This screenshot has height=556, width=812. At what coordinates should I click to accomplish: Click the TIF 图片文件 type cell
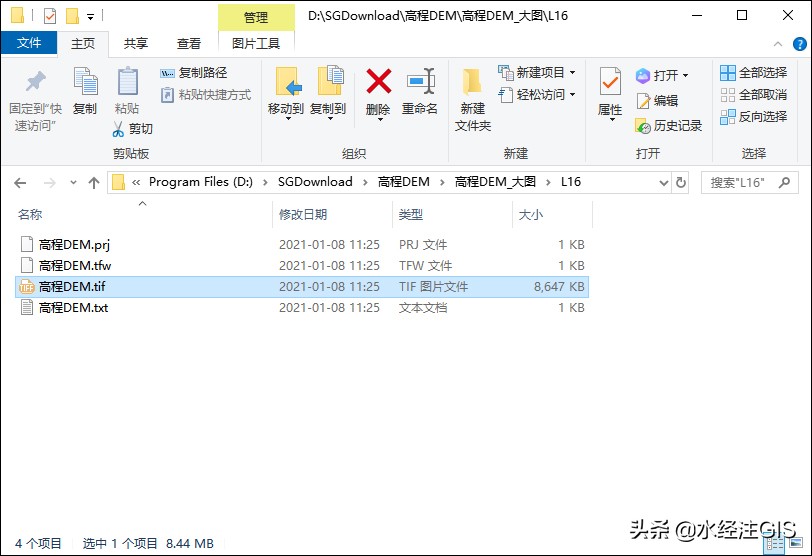click(x=433, y=286)
